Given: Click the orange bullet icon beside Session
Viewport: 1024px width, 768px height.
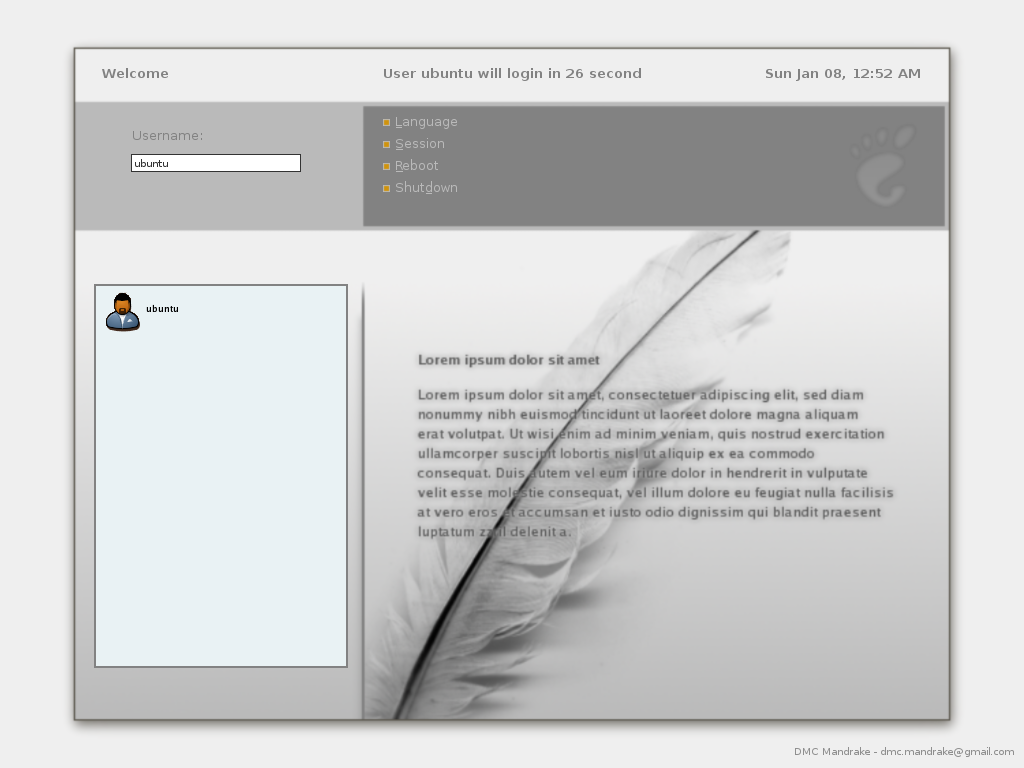Looking at the screenshot, I should (x=387, y=145).
